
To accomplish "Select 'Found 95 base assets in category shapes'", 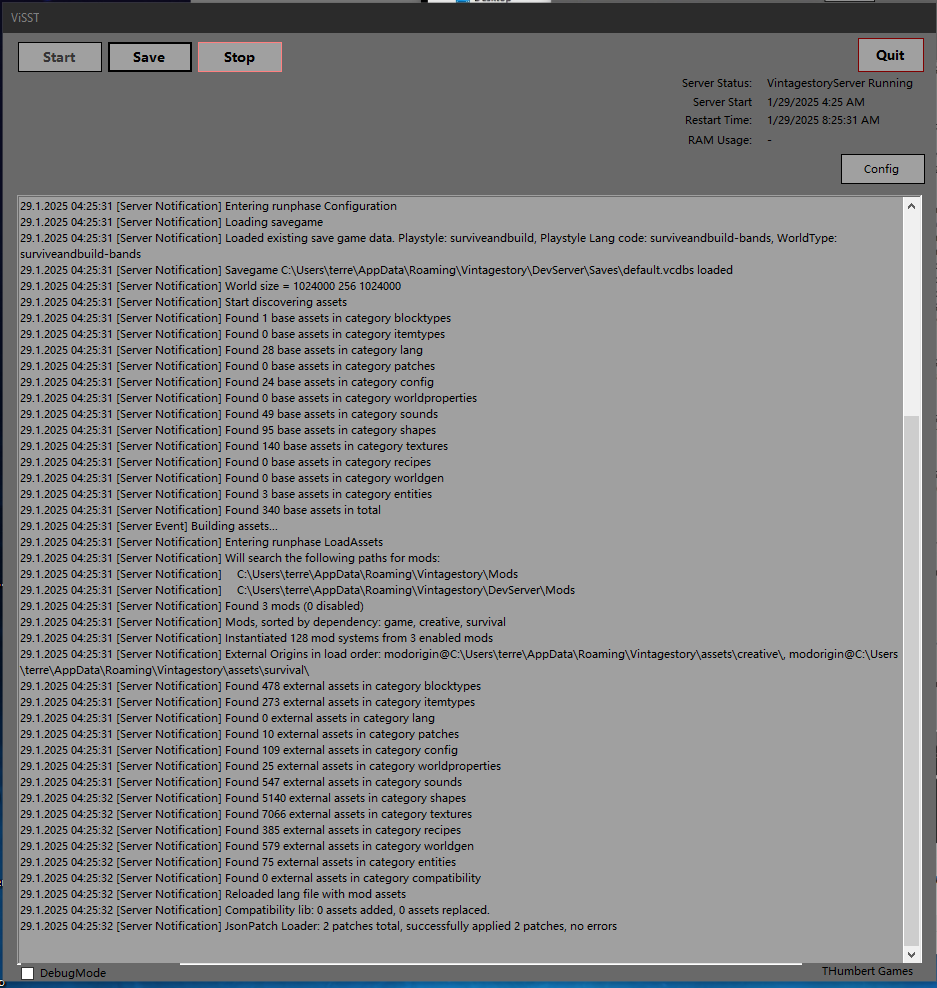I will pyautogui.click(x=228, y=430).
